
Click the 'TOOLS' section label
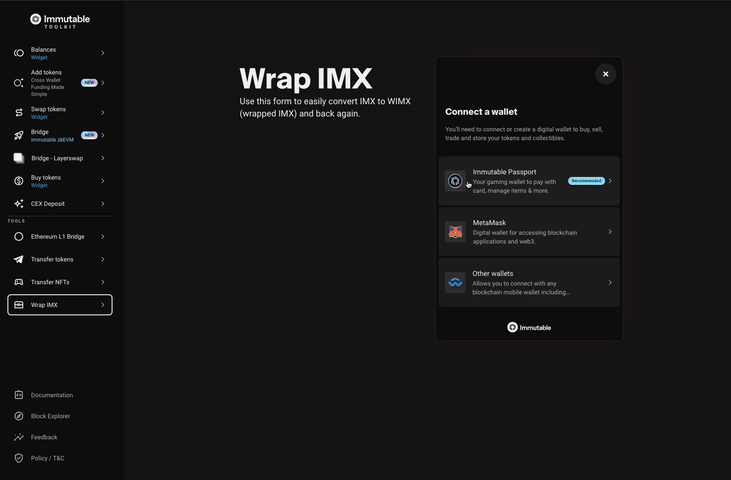[16, 221]
